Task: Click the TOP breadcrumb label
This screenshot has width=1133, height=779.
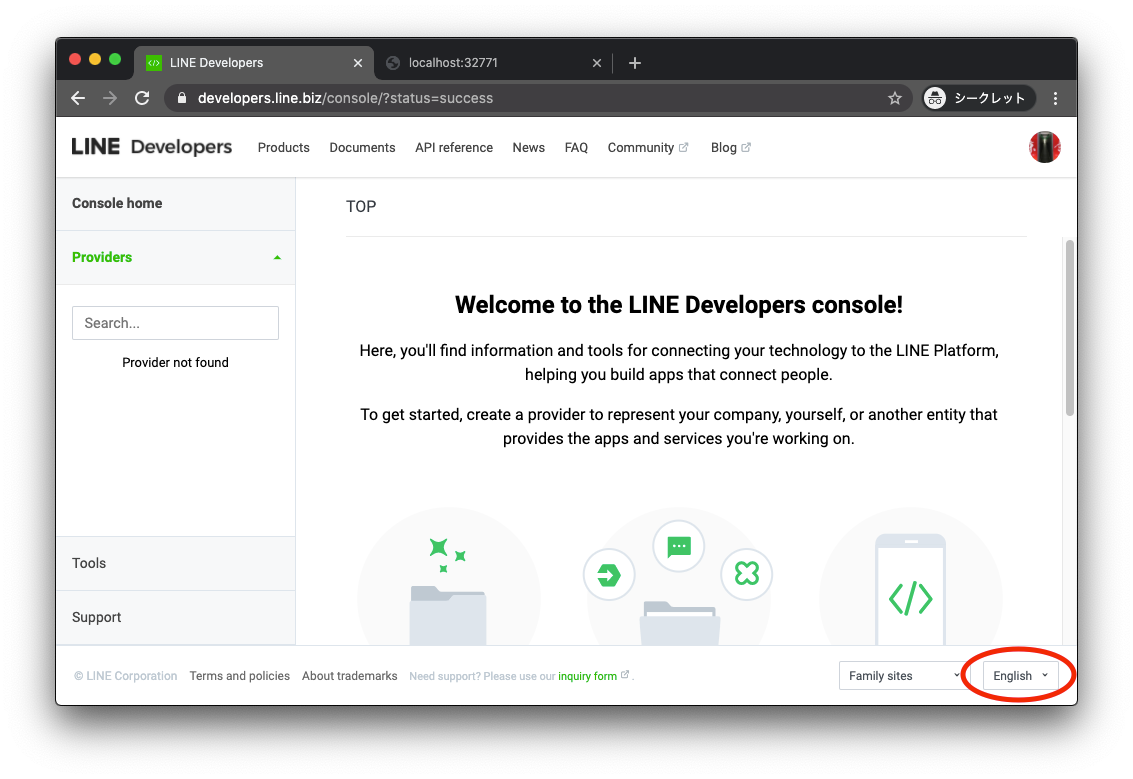Action: coord(361,207)
